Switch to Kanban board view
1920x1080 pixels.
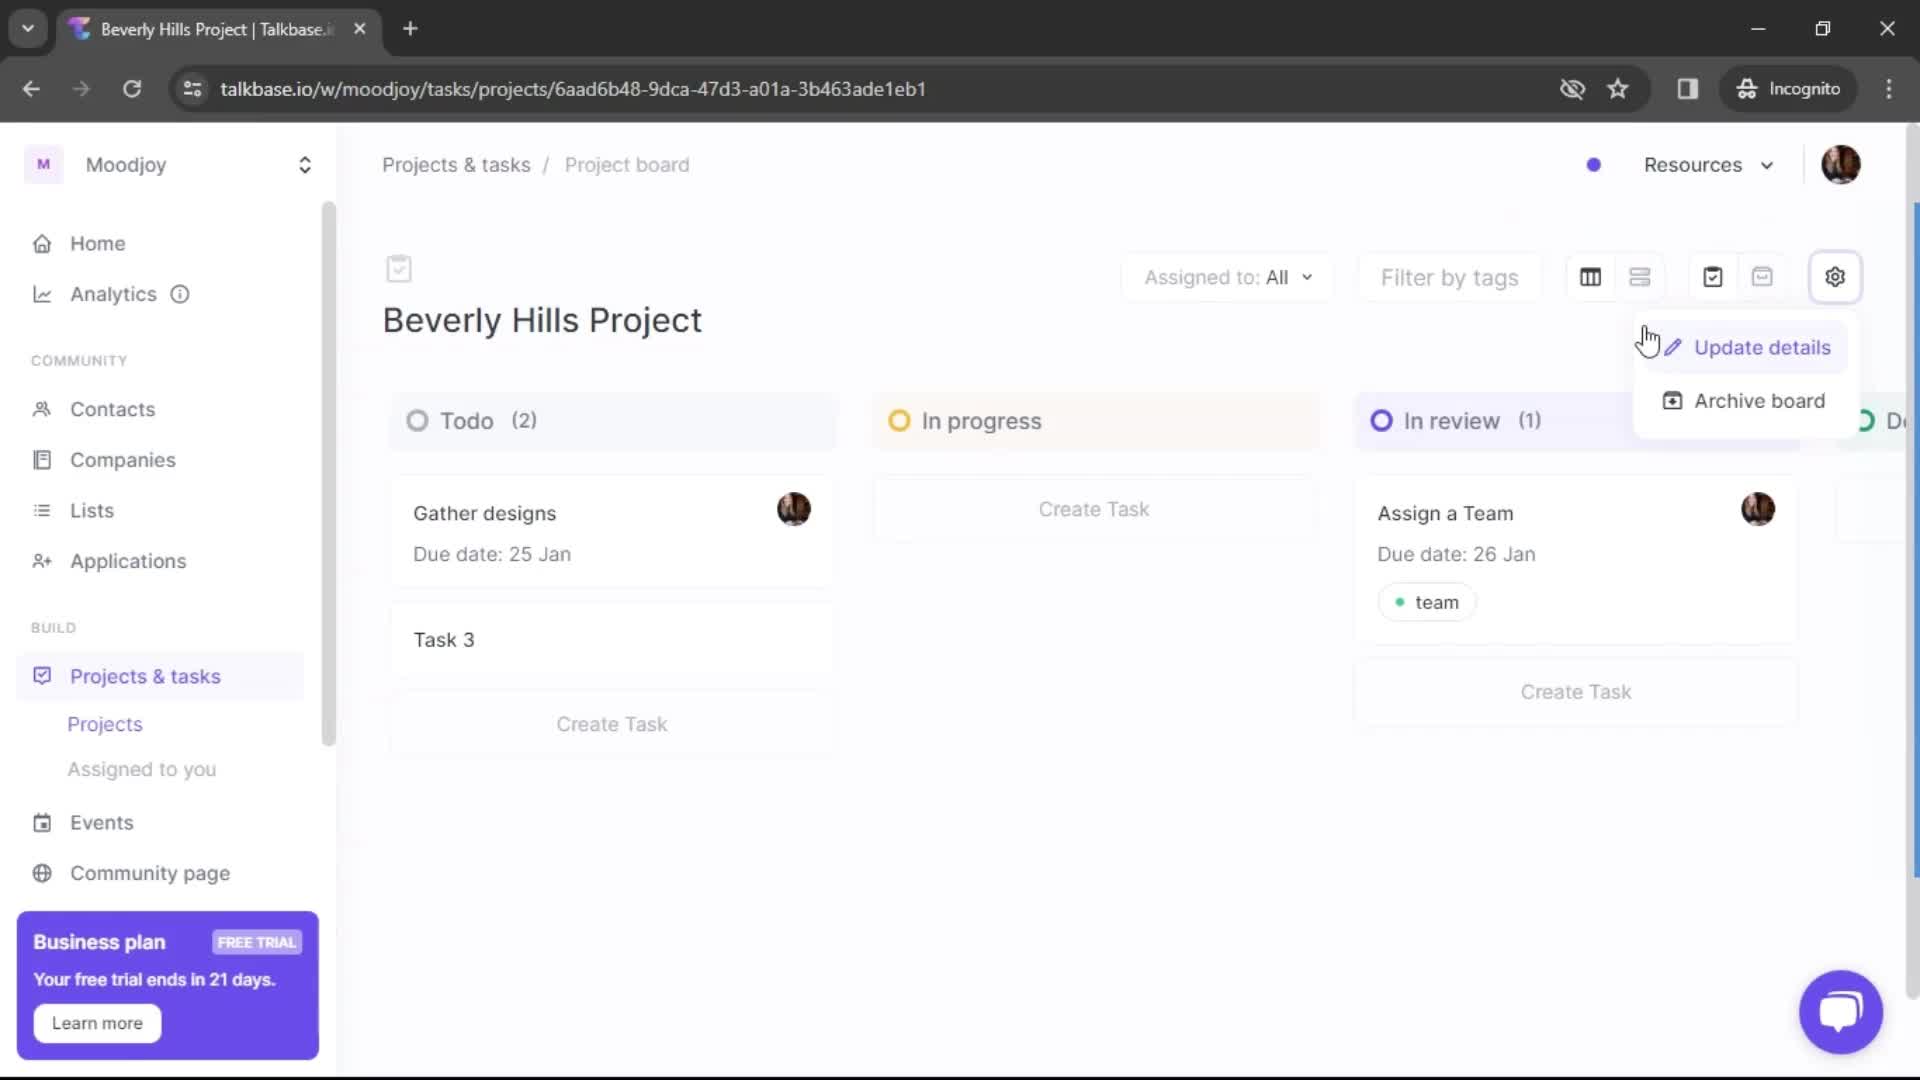click(1590, 277)
